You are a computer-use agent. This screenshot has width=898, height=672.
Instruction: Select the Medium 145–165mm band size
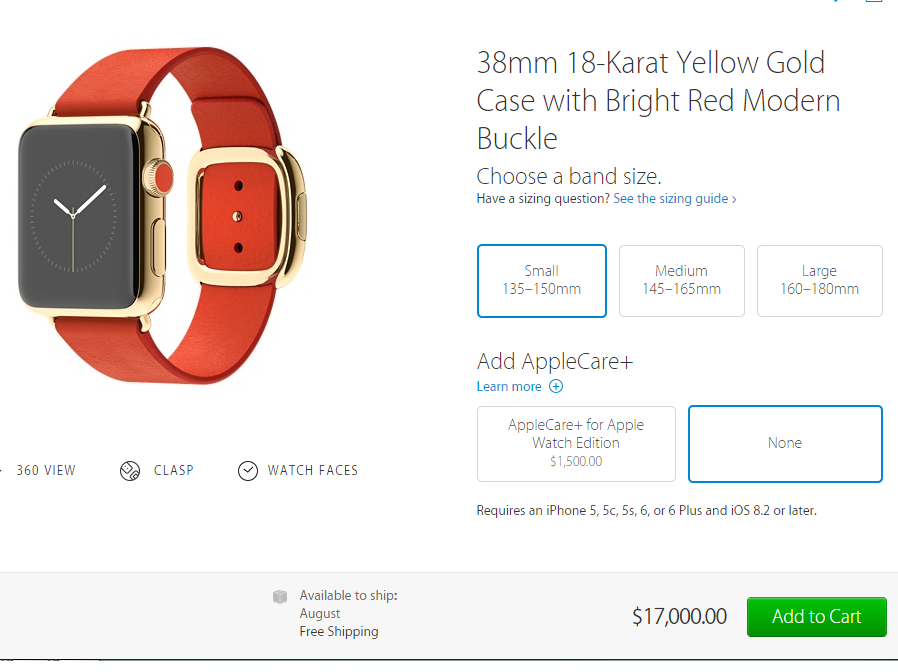tap(682, 281)
